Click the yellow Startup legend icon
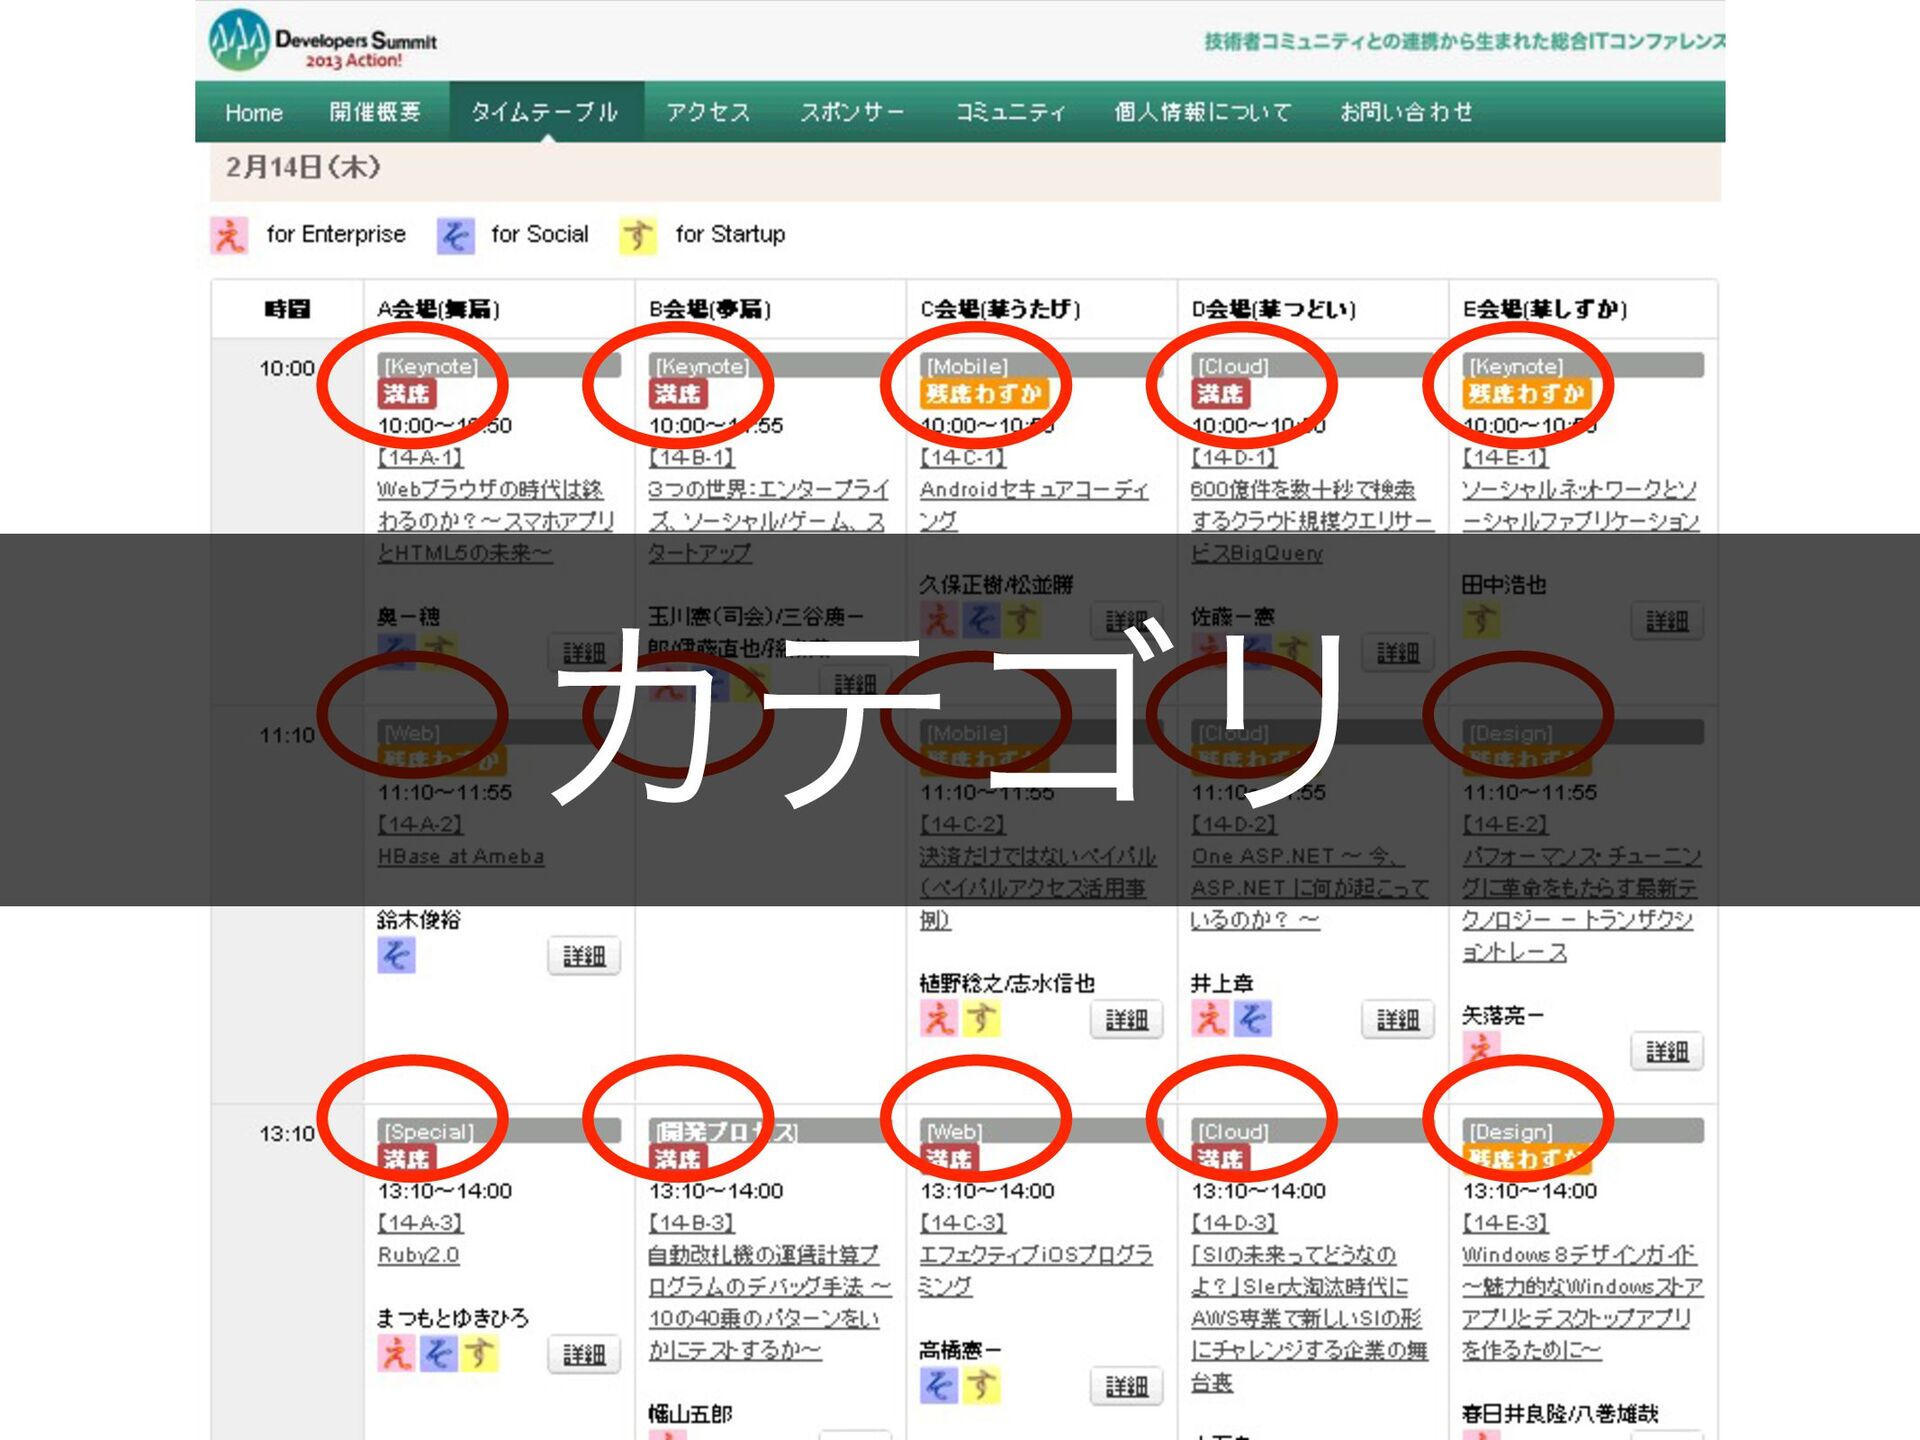The height and width of the screenshot is (1440, 1920). click(637, 235)
